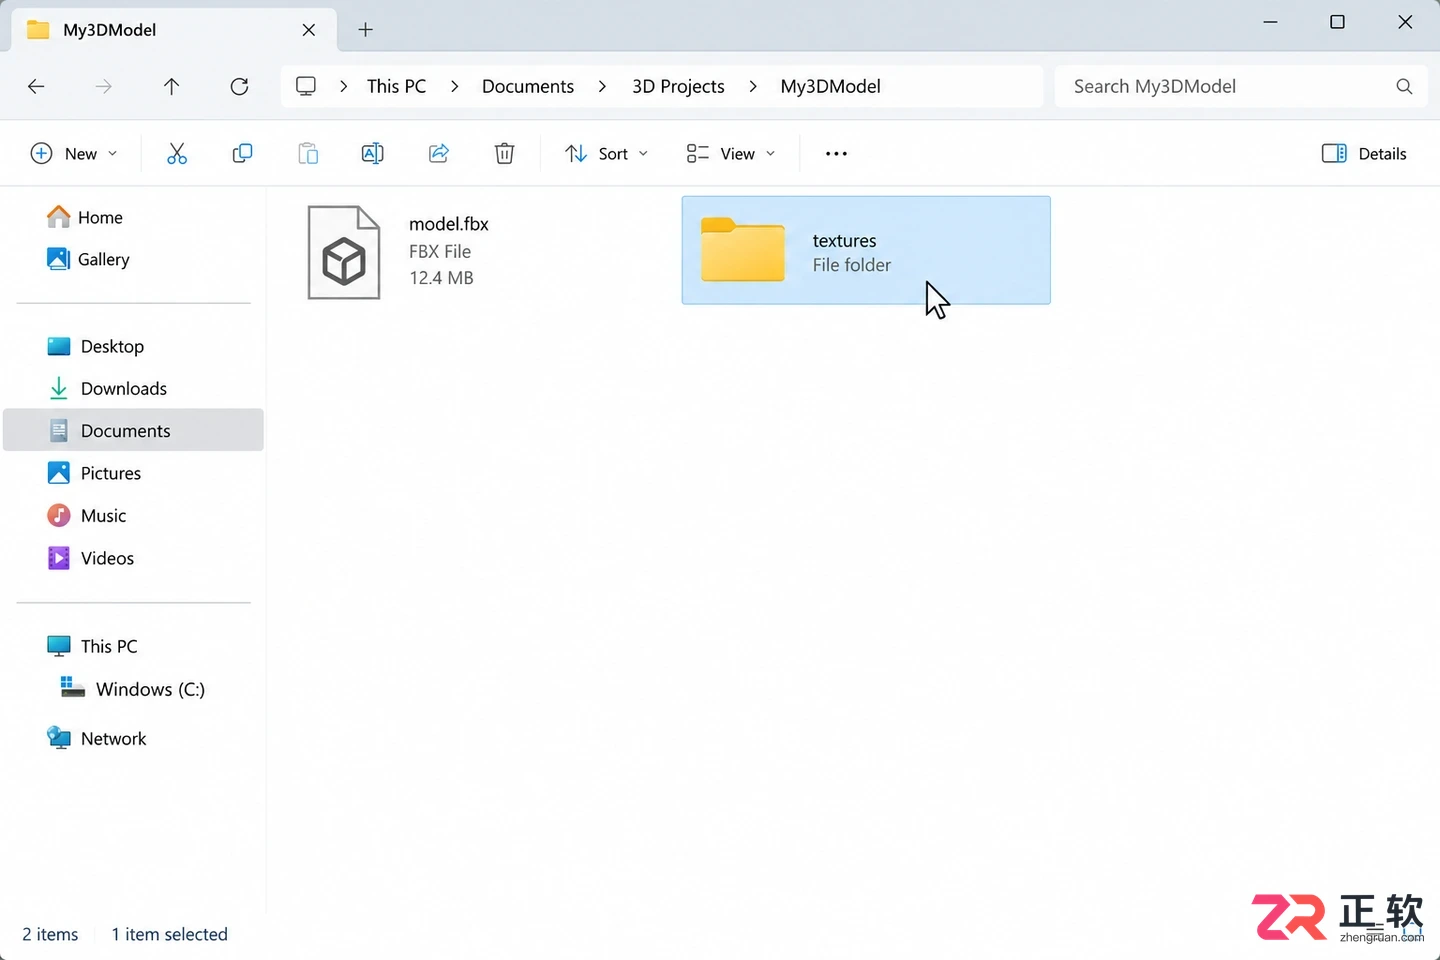Image resolution: width=1440 pixels, height=960 pixels.
Task: Click This PC in the address breadcrumb
Action: pyautogui.click(x=396, y=86)
